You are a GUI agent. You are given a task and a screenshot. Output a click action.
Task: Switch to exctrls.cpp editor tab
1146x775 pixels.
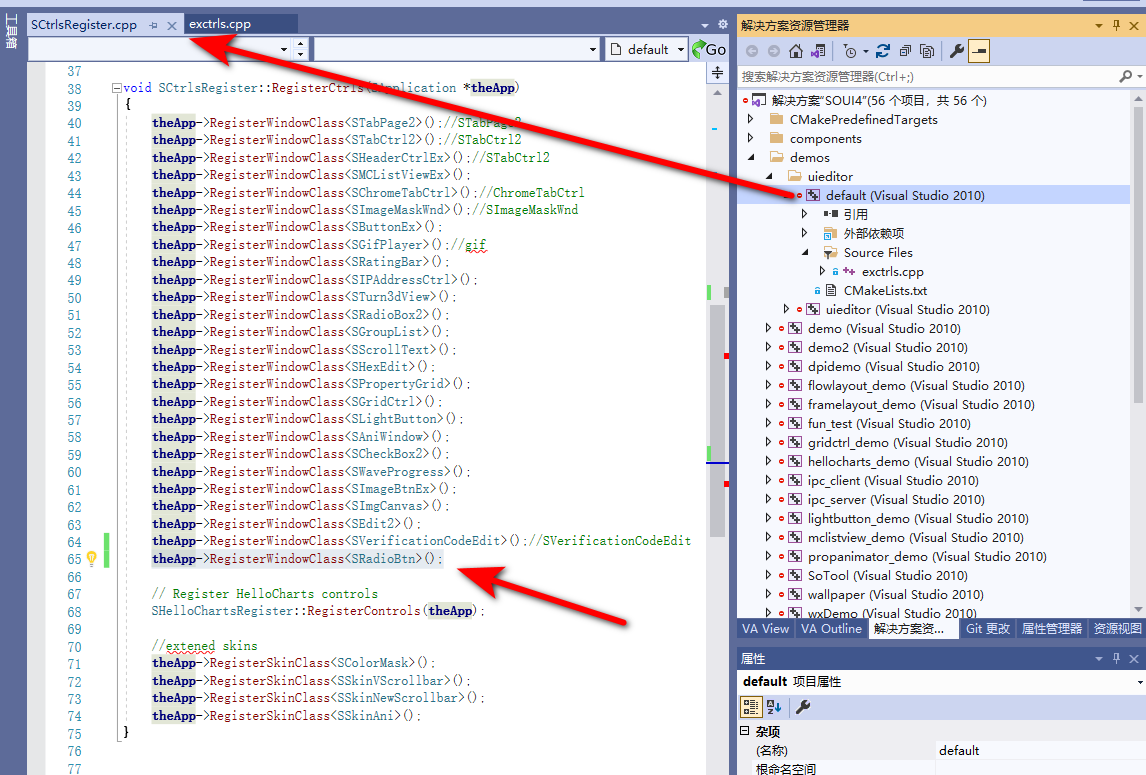click(x=220, y=24)
